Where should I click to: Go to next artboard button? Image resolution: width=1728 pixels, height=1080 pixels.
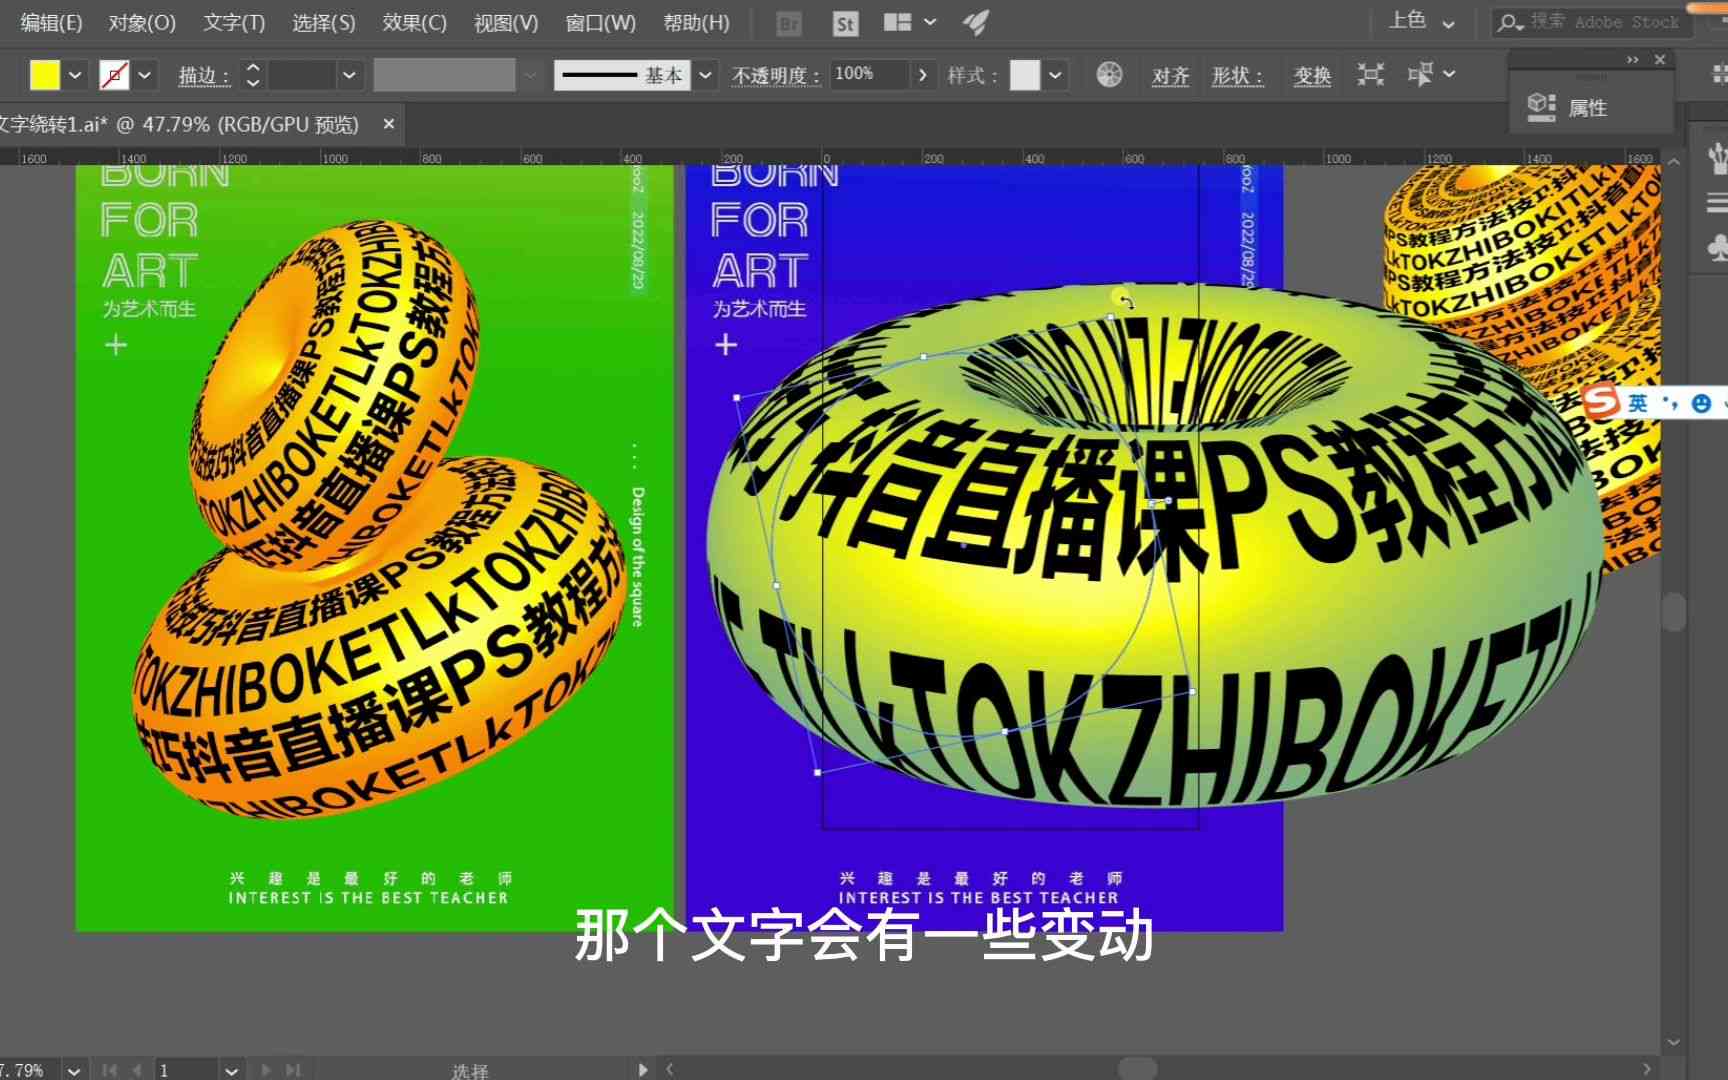[x=266, y=1070]
